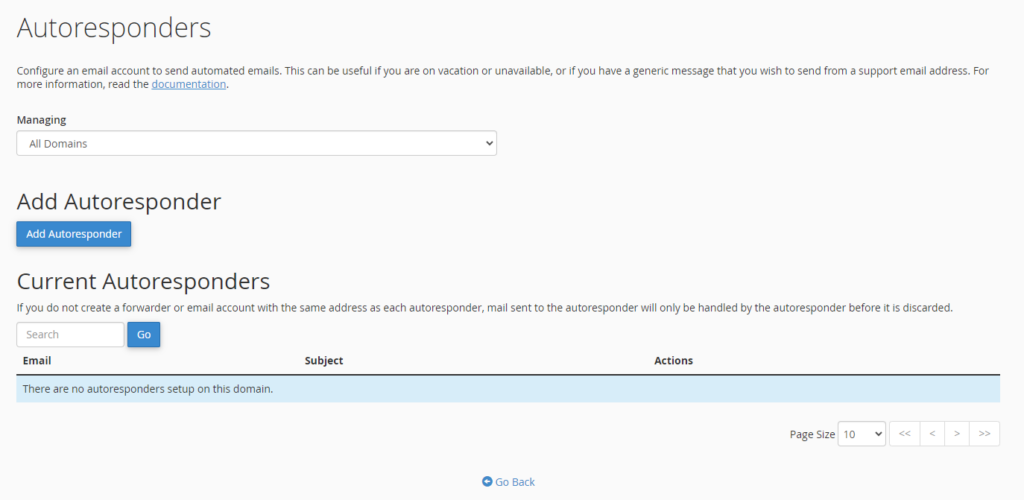
Task: Open the documentation link
Action: 189,84
